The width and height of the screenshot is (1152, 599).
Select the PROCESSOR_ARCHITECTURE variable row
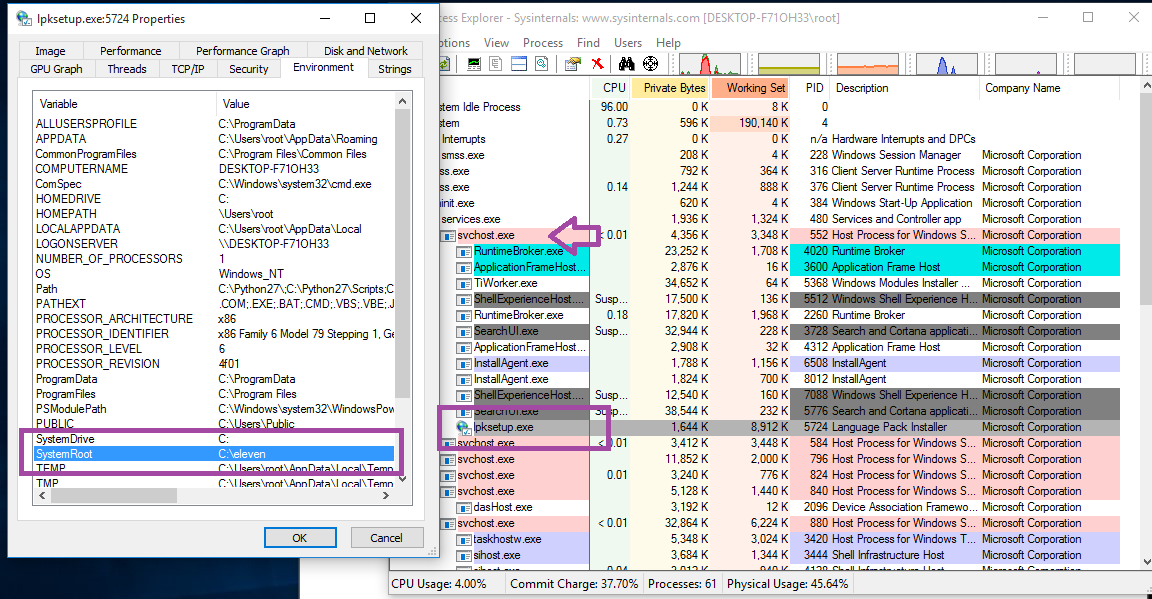[215, 319]
